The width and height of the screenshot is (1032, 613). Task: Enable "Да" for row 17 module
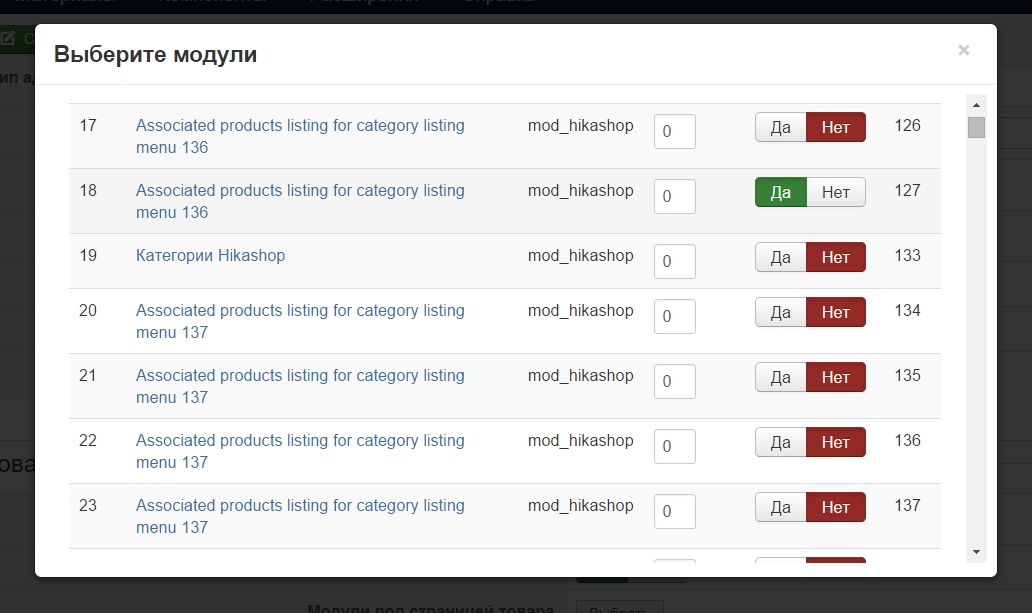tap(781, 127)
